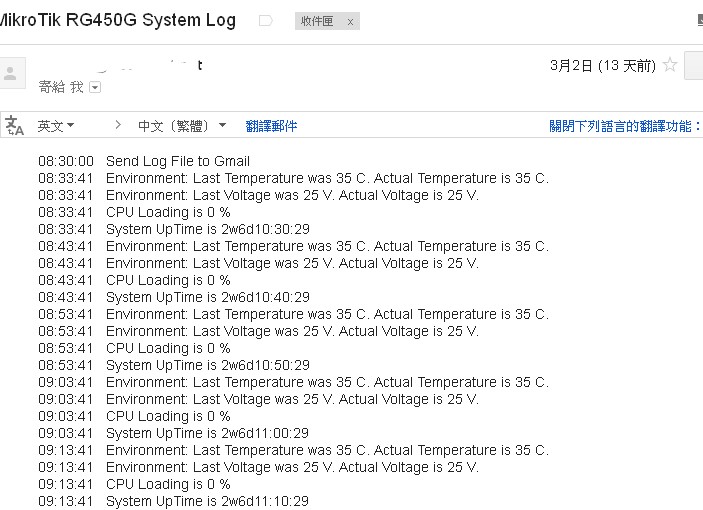Click the date 3月2日 (13 天前)
Image resolution: width=703 pixels, height=510 pixels.
coord(603,65)
